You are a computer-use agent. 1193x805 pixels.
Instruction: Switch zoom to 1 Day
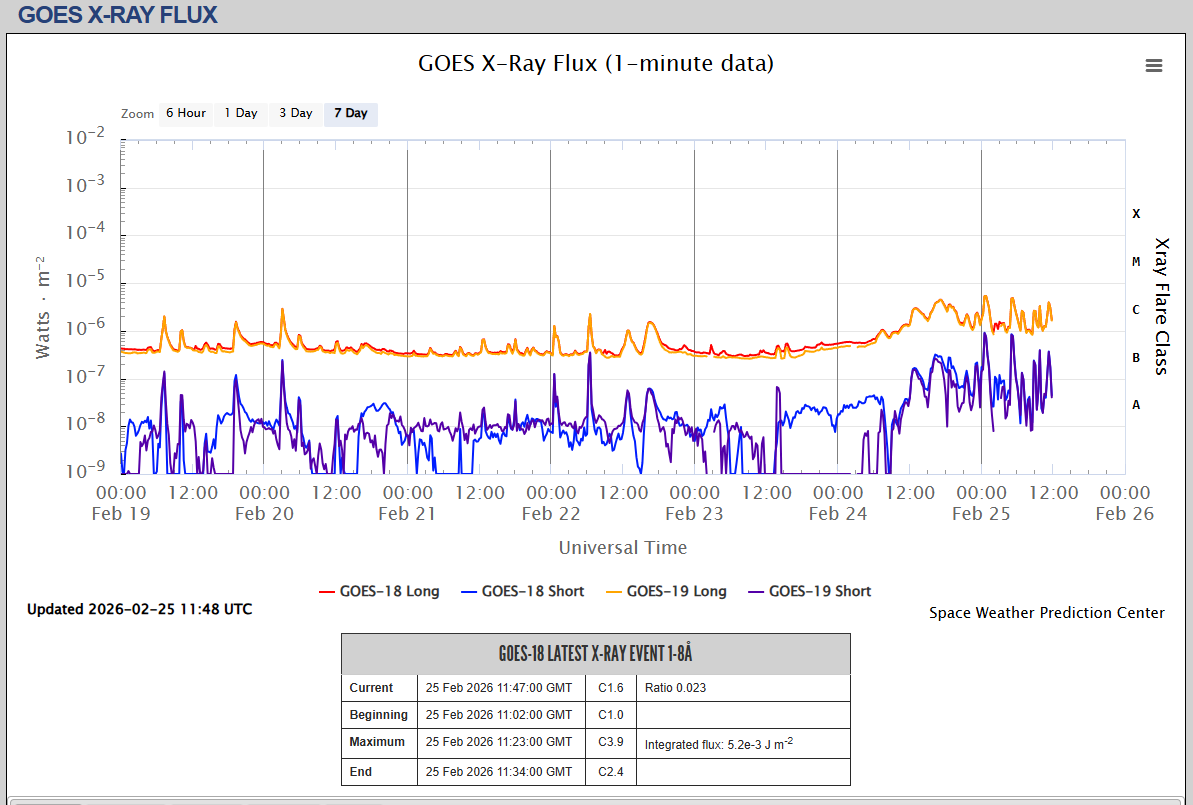click(240, 114)
